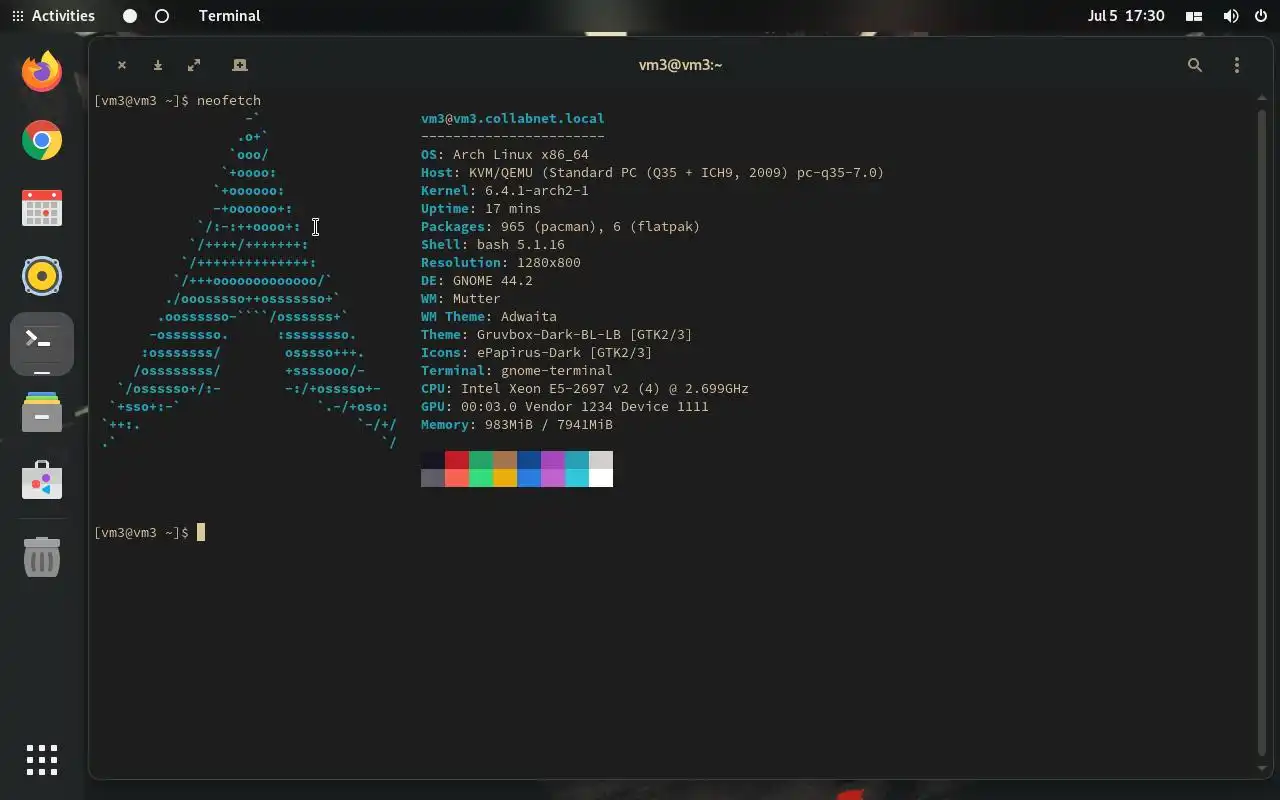This screenshot has height=800, width=1280.
Task: Click the "Host: KVM/QEMU" line
Action: [x=653, y=173]
